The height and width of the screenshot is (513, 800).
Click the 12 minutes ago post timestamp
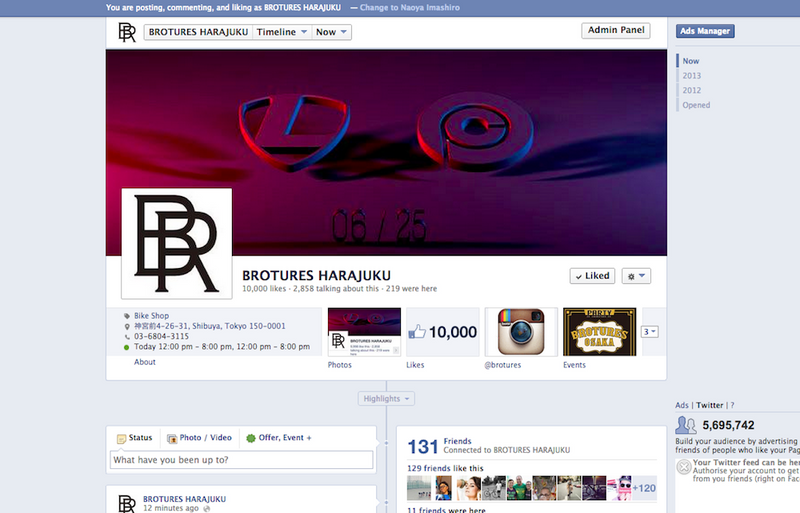(171, 508)
